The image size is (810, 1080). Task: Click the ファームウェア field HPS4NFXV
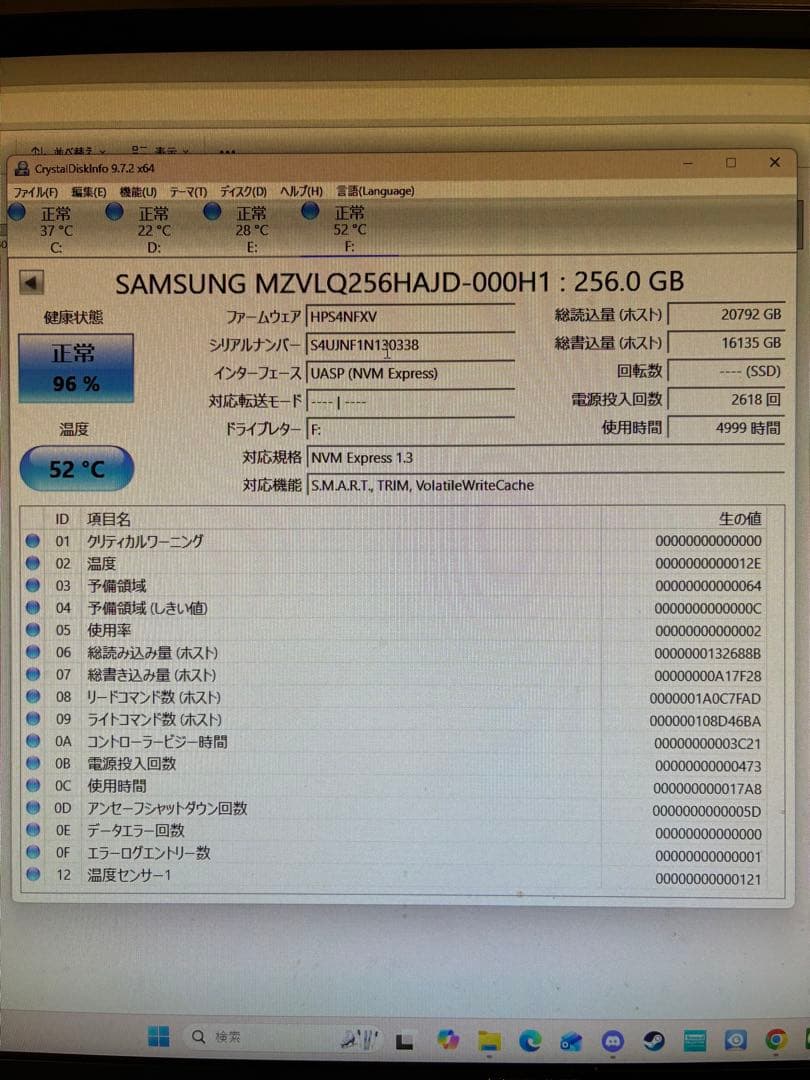[411, 316]
